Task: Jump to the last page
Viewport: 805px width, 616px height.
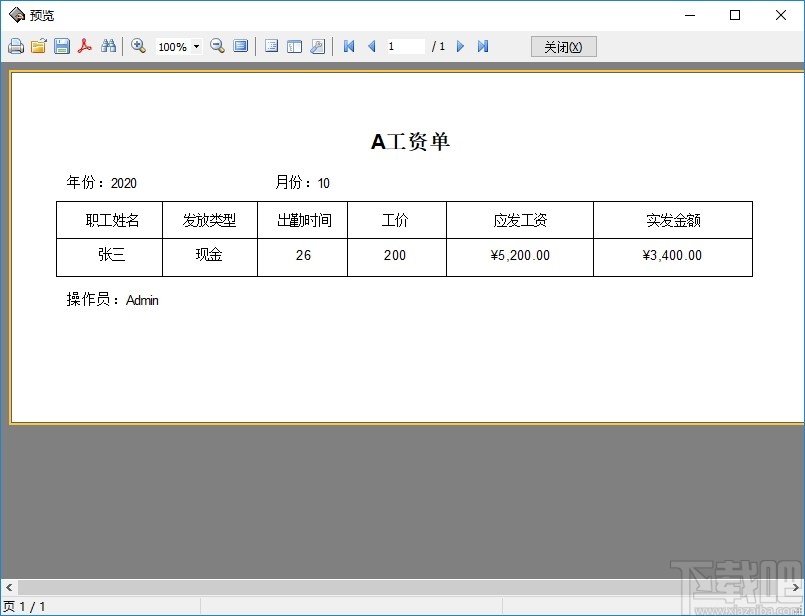Action: point(482,46)
